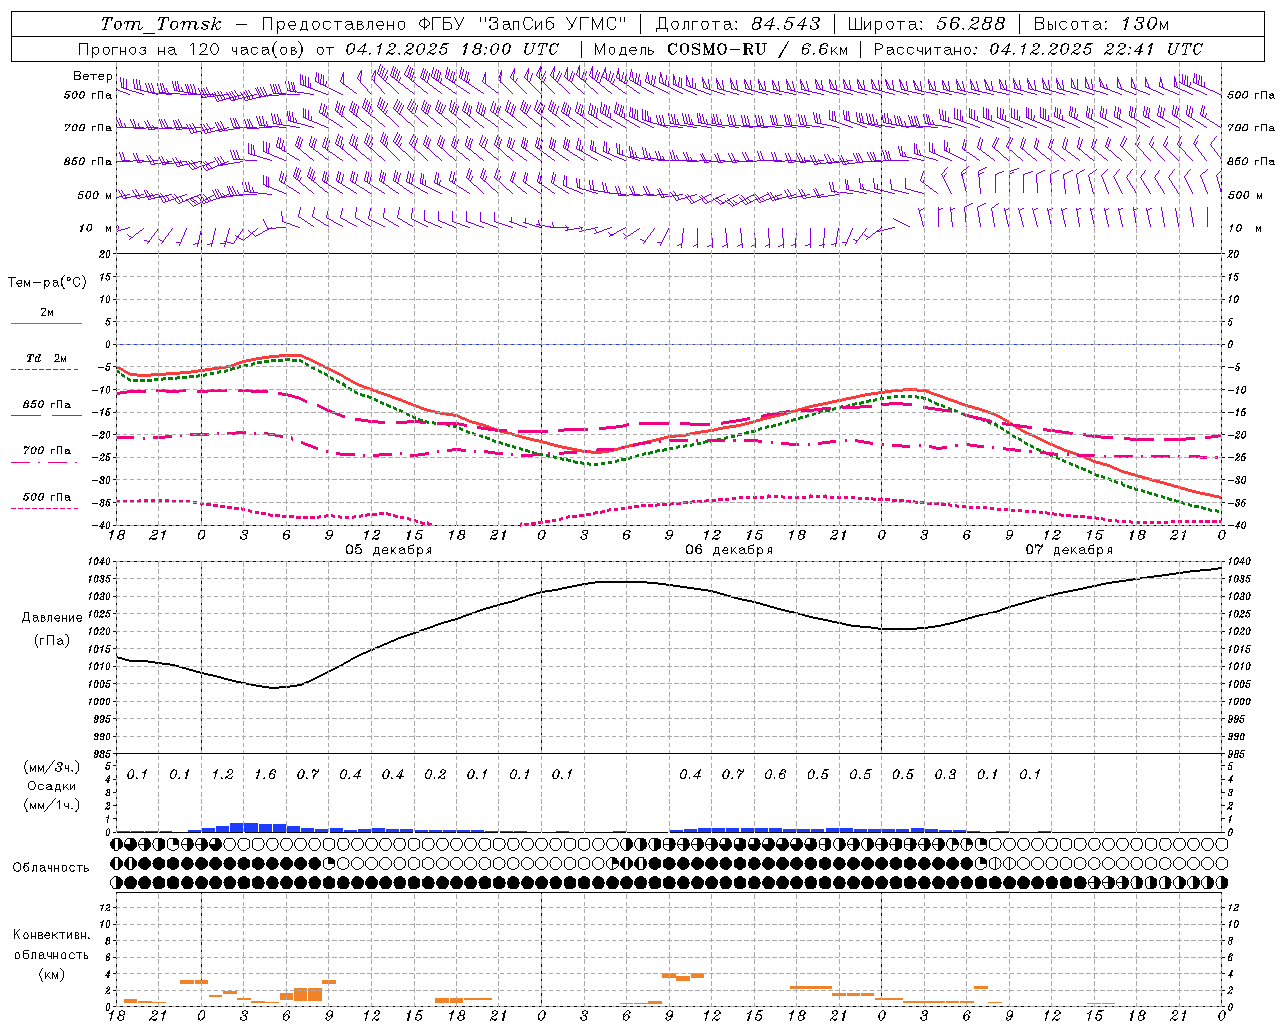This screenshot has width=1280, height=1024.
Task: Click the 07 декабря date label
Action: [1069, 550]
